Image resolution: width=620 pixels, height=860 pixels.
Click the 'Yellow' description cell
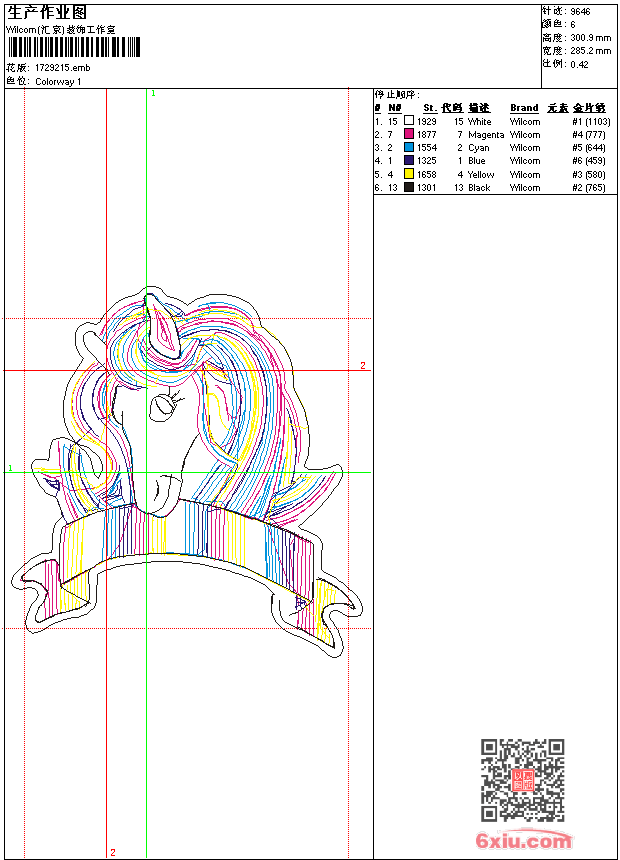pos(481,175)
